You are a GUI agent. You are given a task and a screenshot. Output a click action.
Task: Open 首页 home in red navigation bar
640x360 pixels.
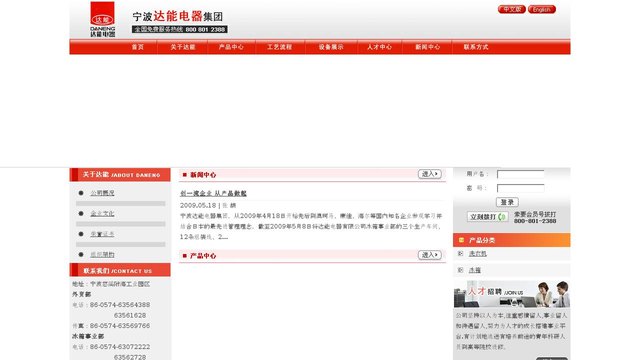pyautogui.click(x=138, y=47)
